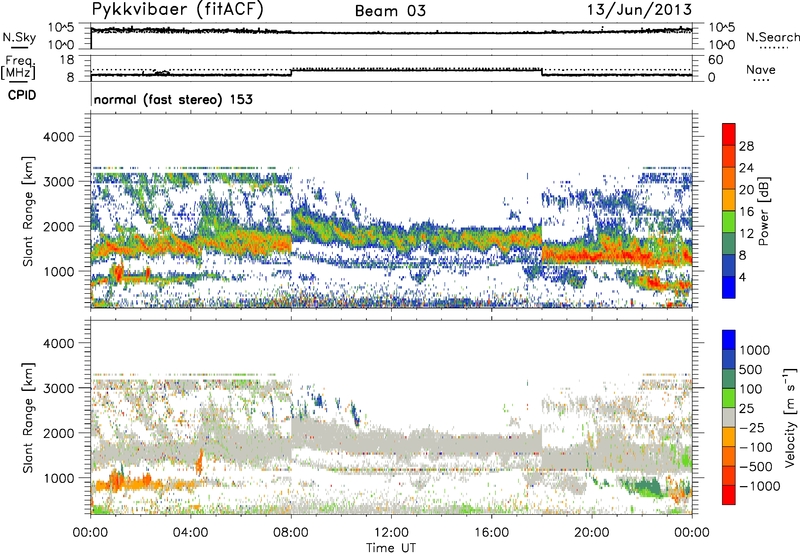Click the 'Nave' legend label

click(x=761, y=69)
